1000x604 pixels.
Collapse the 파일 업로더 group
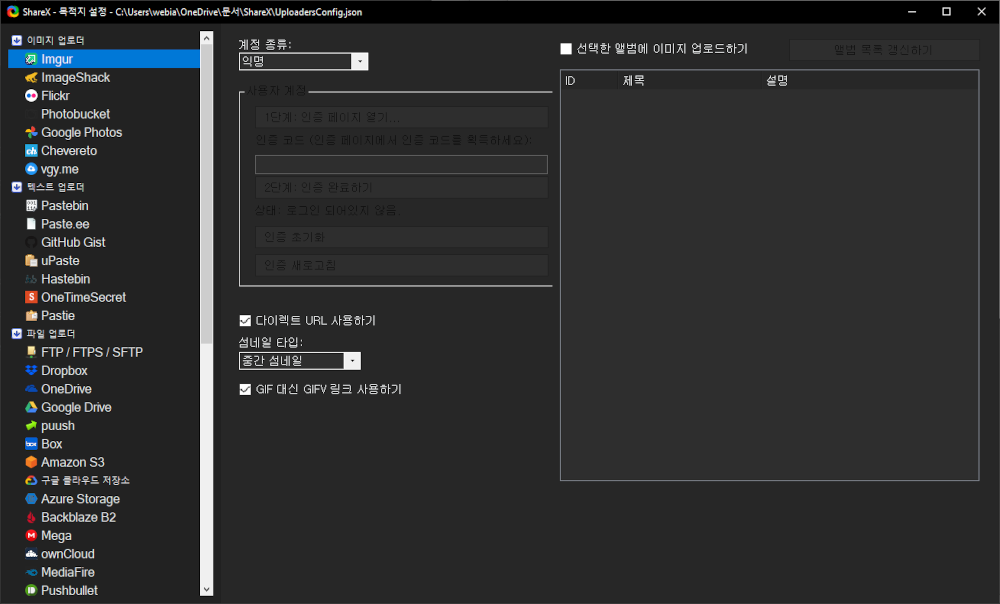pos(17,334)
